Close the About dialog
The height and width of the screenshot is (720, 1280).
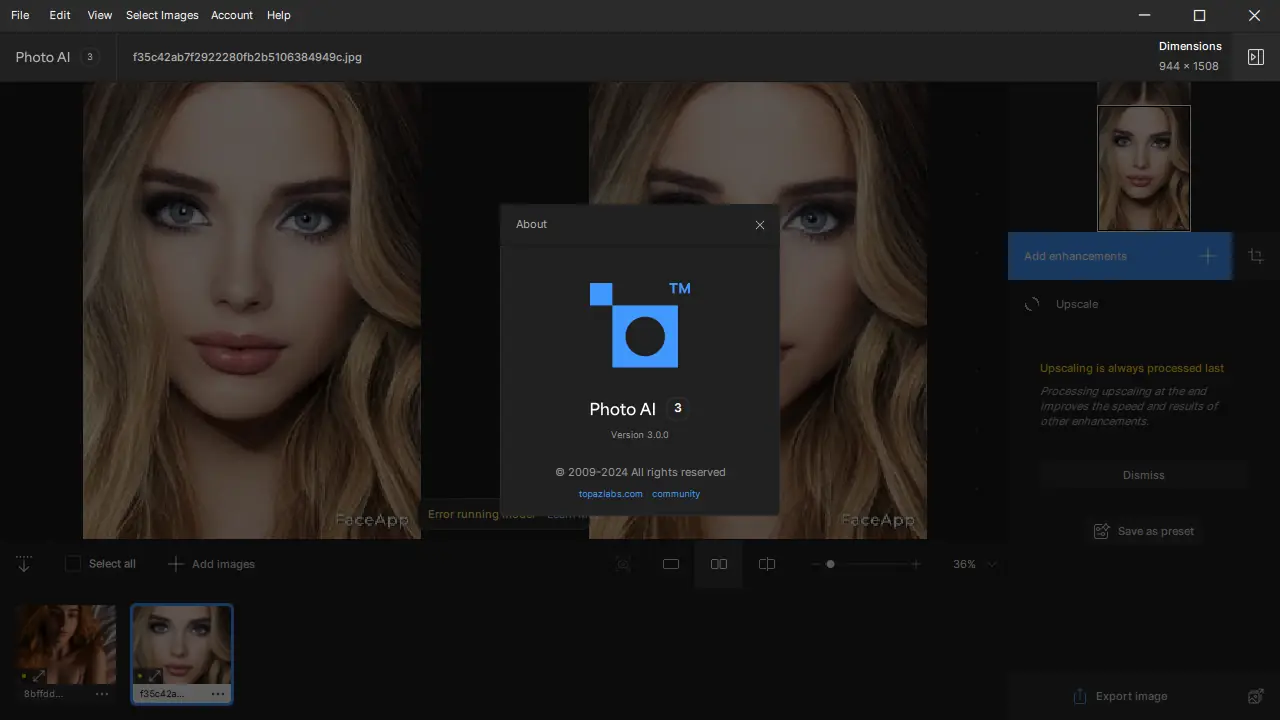[x=760, y=225]
